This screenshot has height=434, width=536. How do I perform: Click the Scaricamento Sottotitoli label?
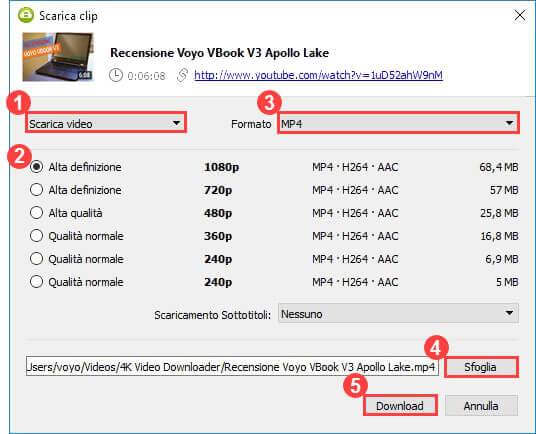pyautogui.click(x=212, y=314)
